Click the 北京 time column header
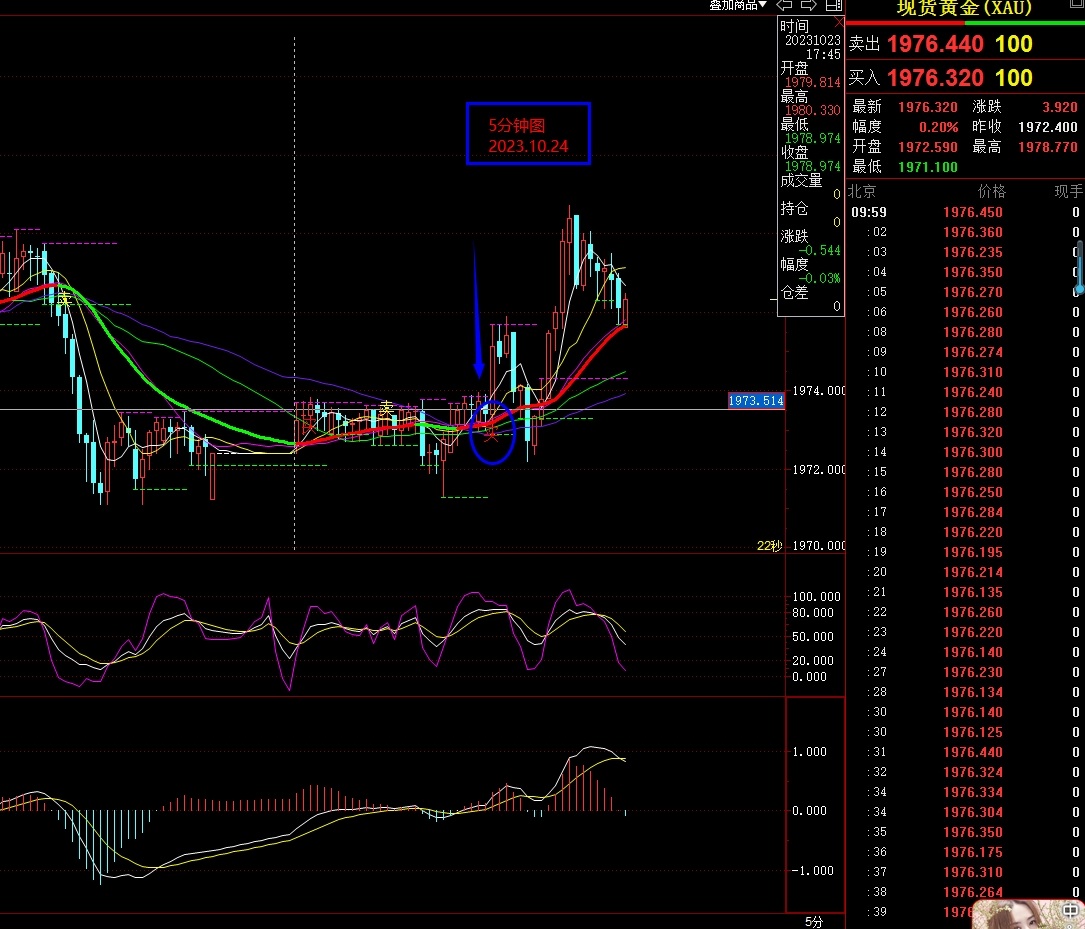Viewport: 1085px width, 929px height. click(862, 191)
